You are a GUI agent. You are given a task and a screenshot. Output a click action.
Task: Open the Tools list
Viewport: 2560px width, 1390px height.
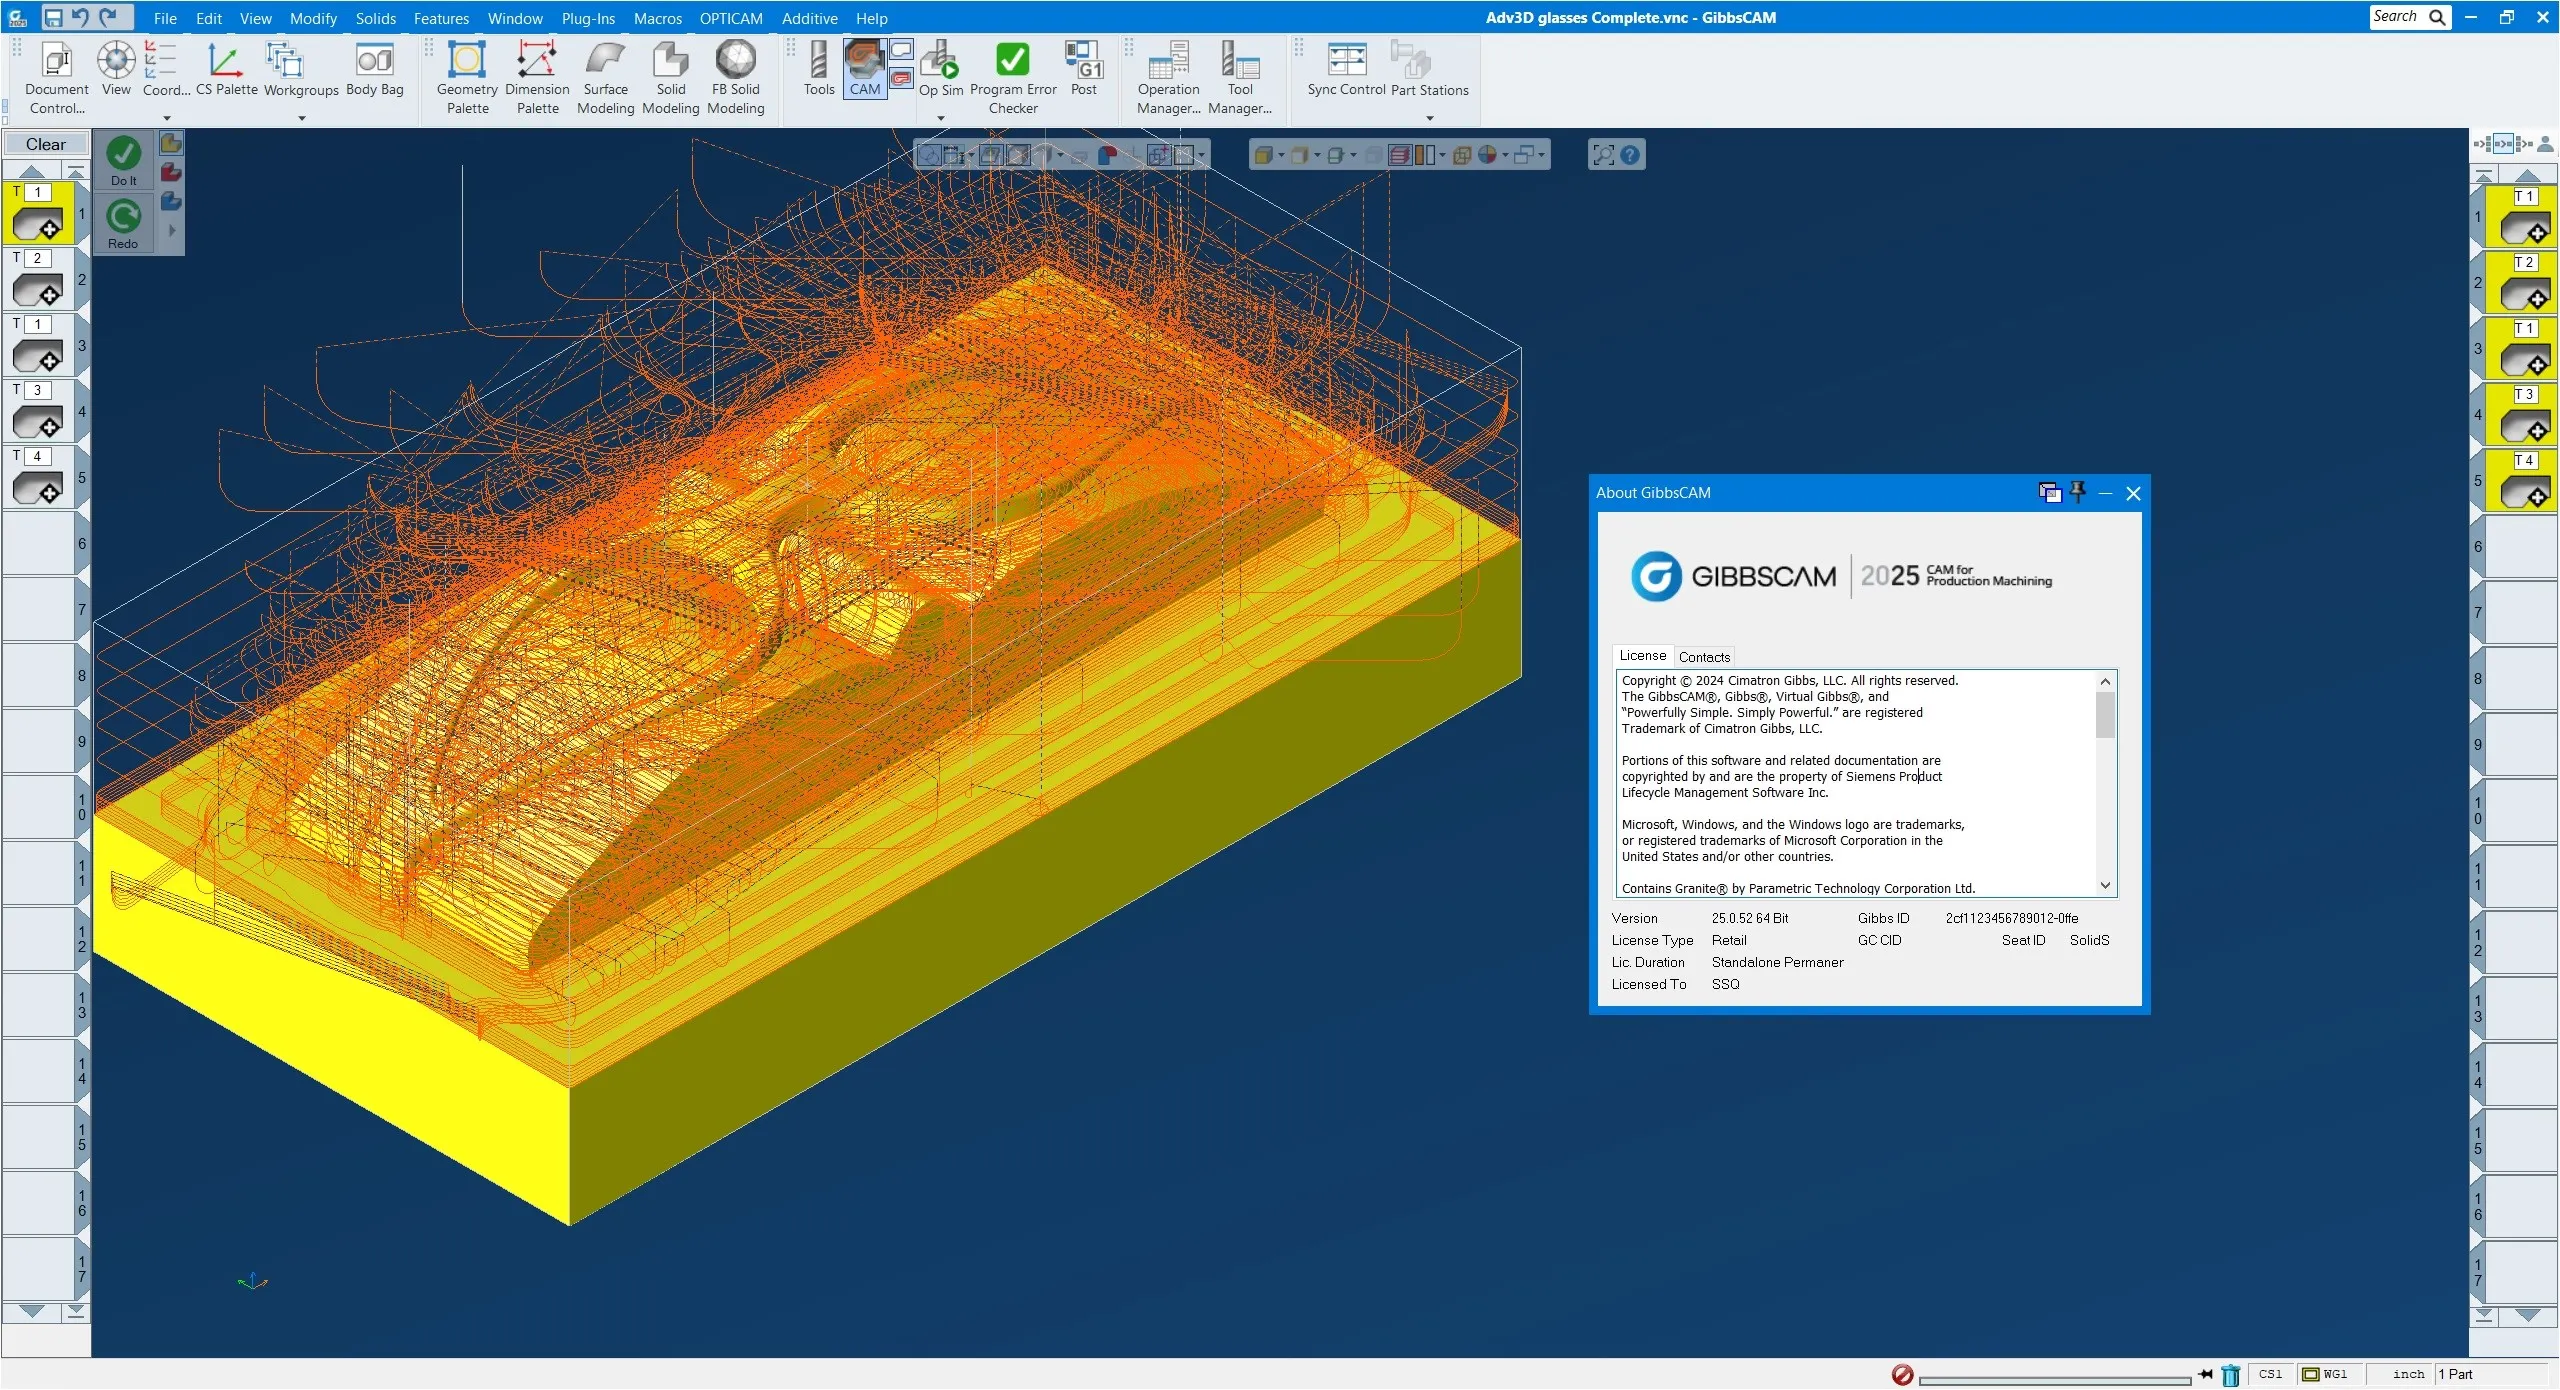coord(818,70)
